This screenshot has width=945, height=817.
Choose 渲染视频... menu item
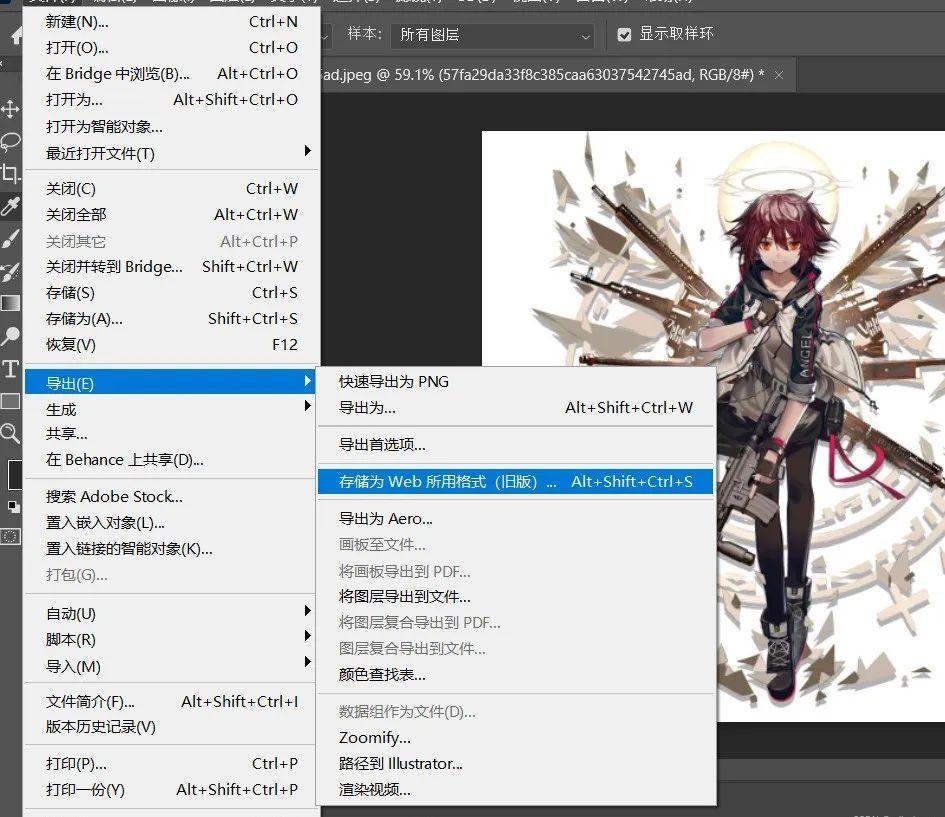point(516,789)
